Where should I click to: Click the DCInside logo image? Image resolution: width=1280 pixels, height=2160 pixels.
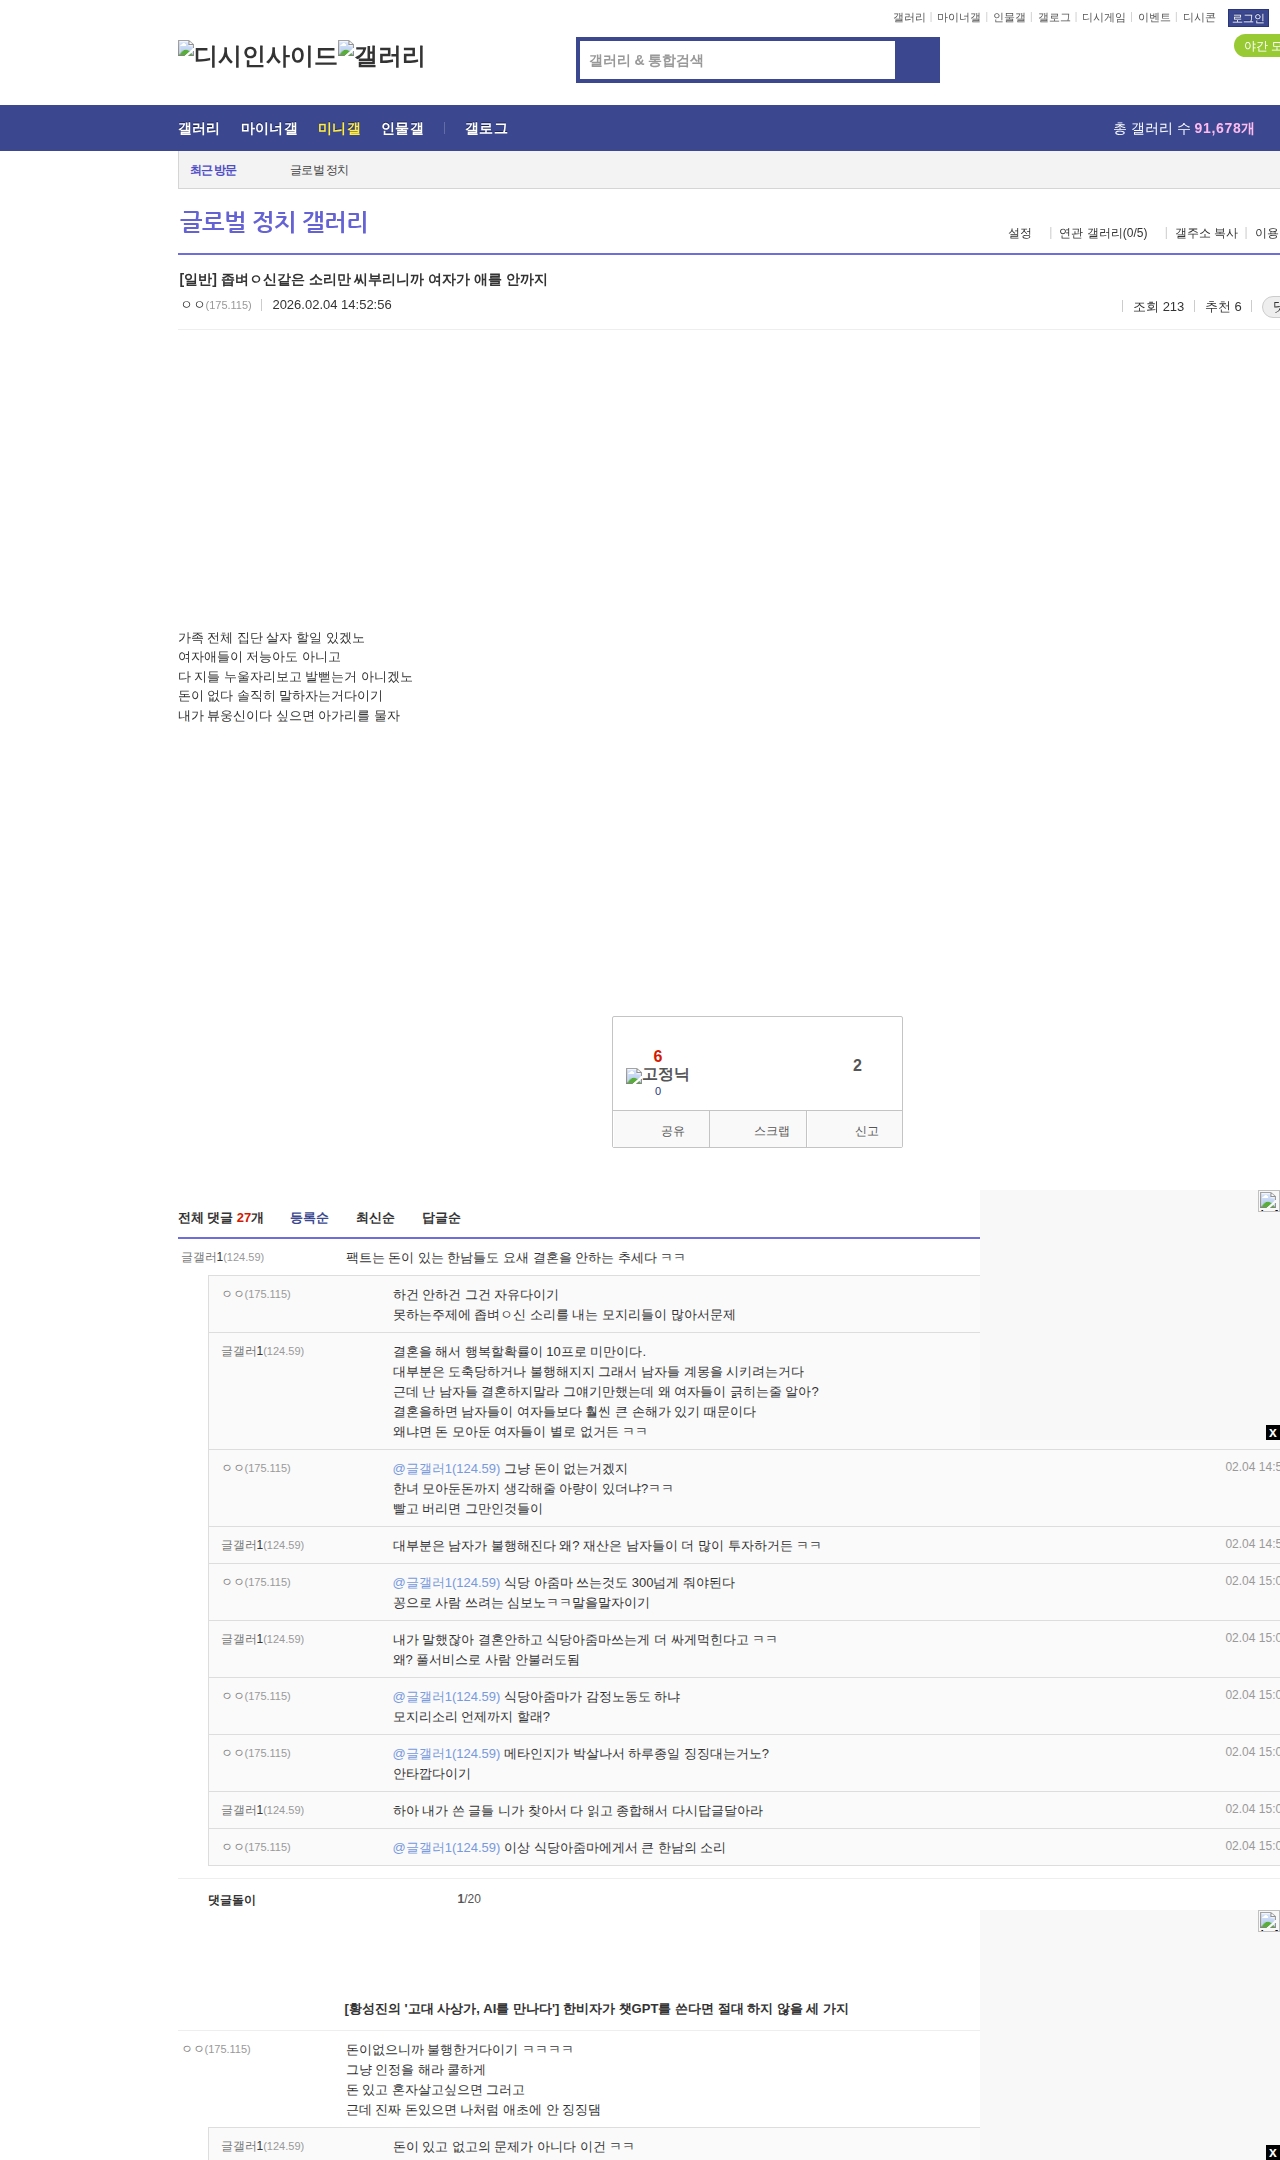(x=257, y=56)
